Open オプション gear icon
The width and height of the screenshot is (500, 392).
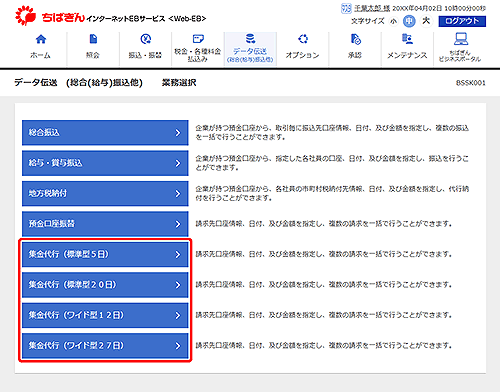coord(303,39)
